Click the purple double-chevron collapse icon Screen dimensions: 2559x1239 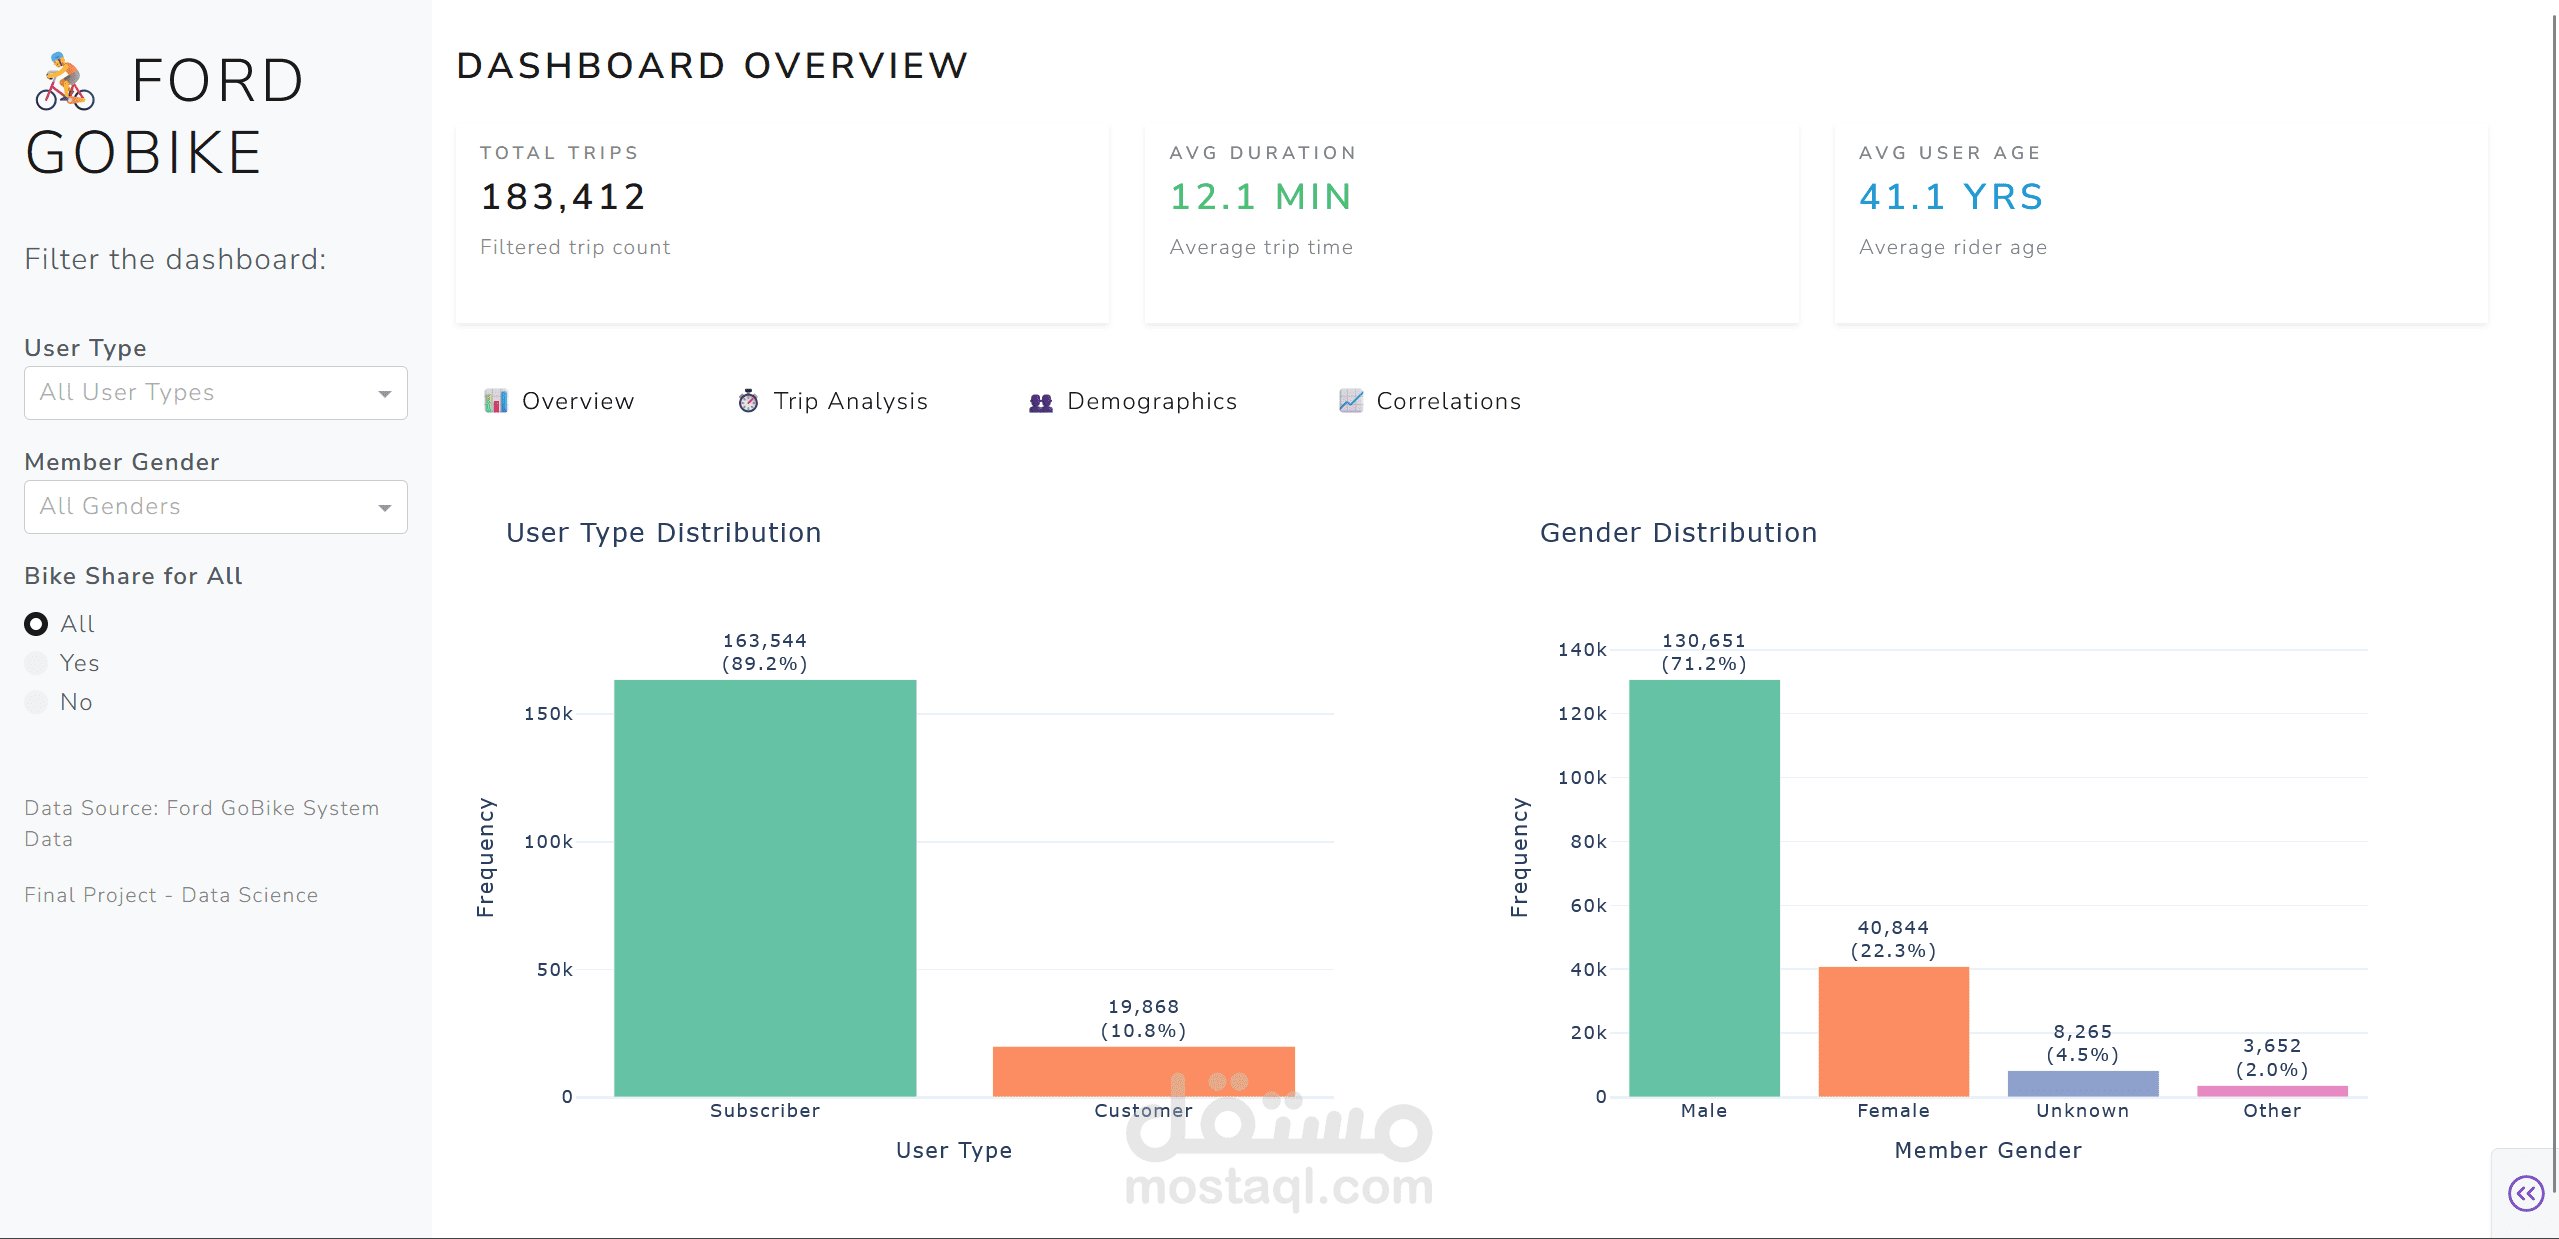click(x=2525, y=1193)
